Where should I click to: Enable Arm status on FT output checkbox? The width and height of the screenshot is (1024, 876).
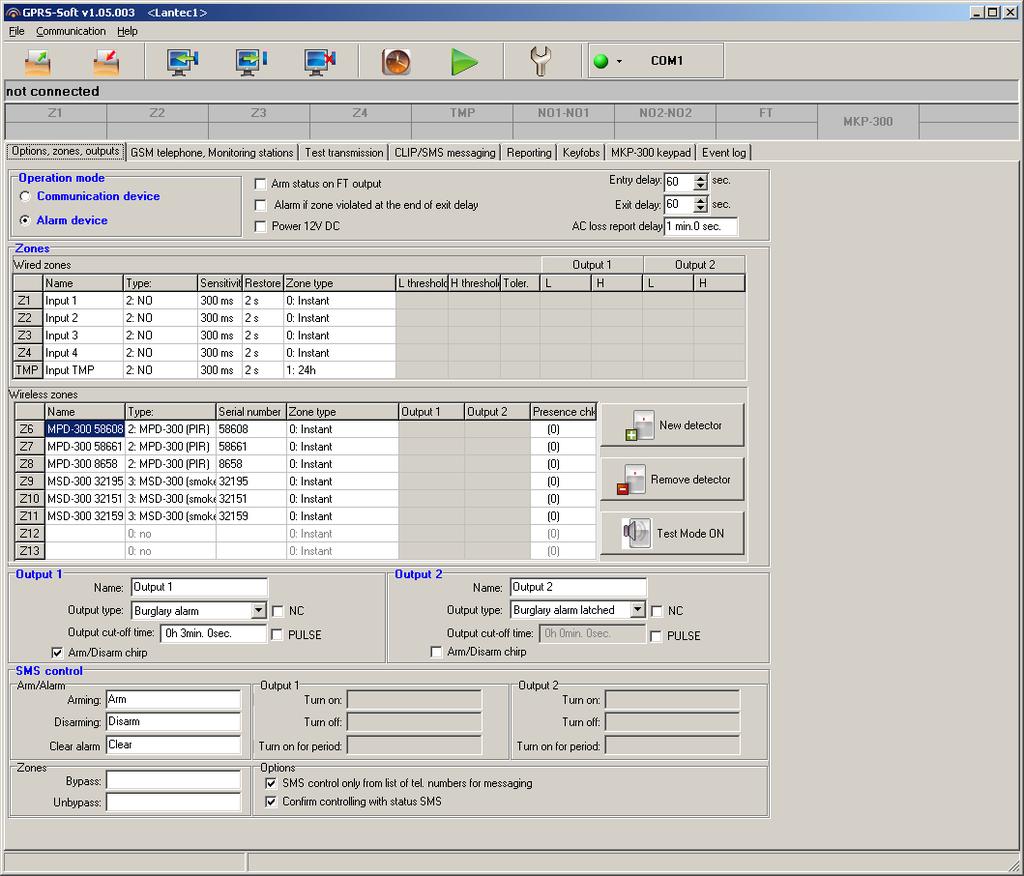(x=260, y=184)
